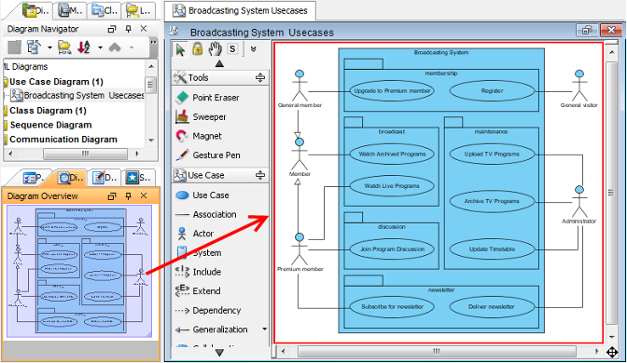
Task: Expand palette options double chevron
Action: pos(253,49)
